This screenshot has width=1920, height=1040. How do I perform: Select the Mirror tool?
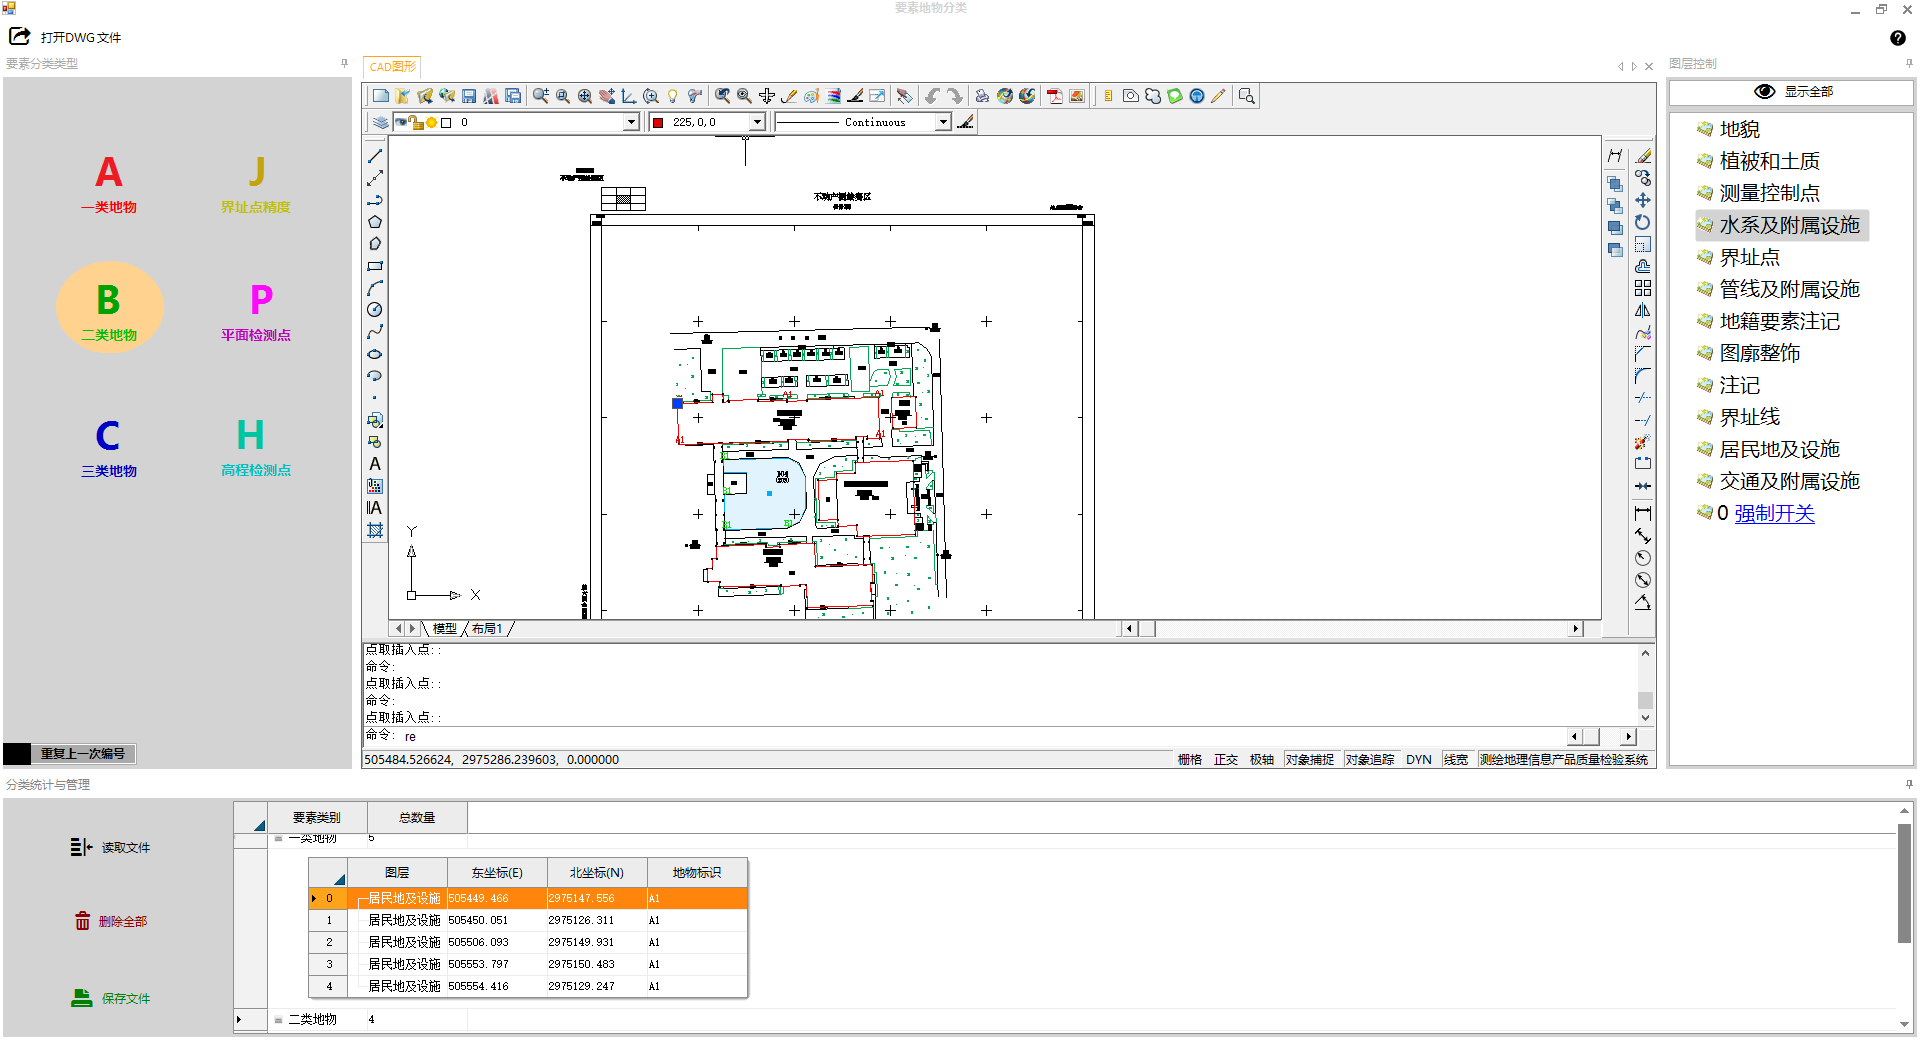[x=1643, y=310]
